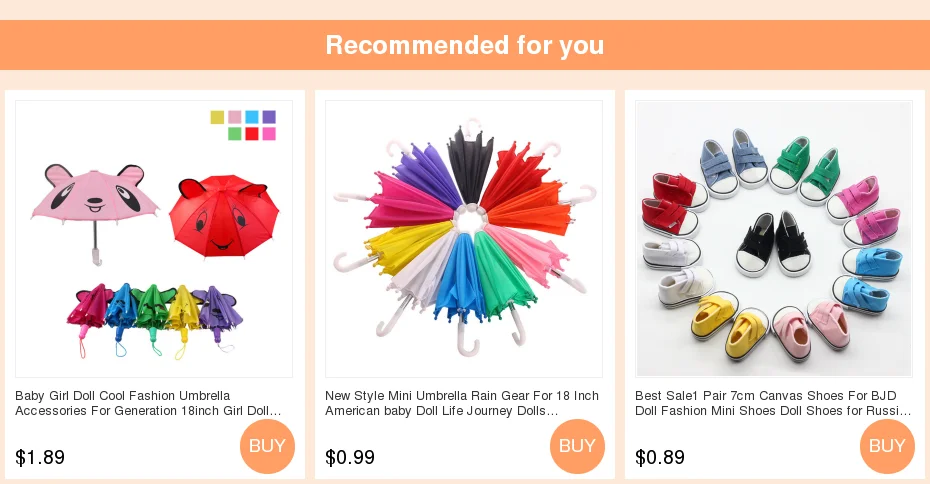This screenshot has width=930, height=484.
Task: Click the $0.99 price label
Action: pos(350,457)
